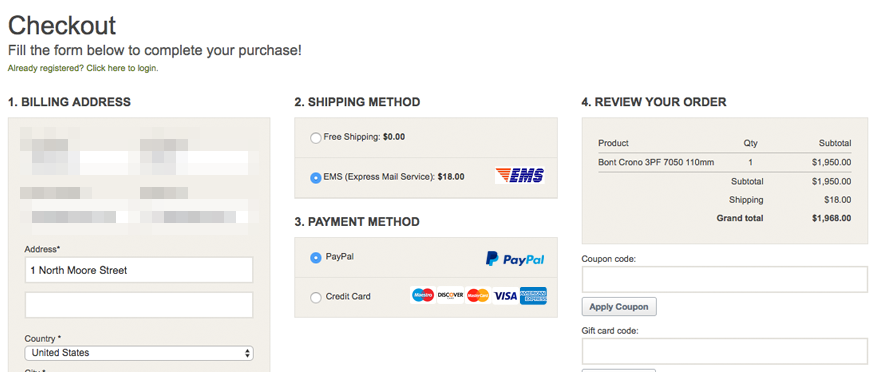Click the EMS shipping logo
This screenshot has height=372, width=881.
pos(520,176)
